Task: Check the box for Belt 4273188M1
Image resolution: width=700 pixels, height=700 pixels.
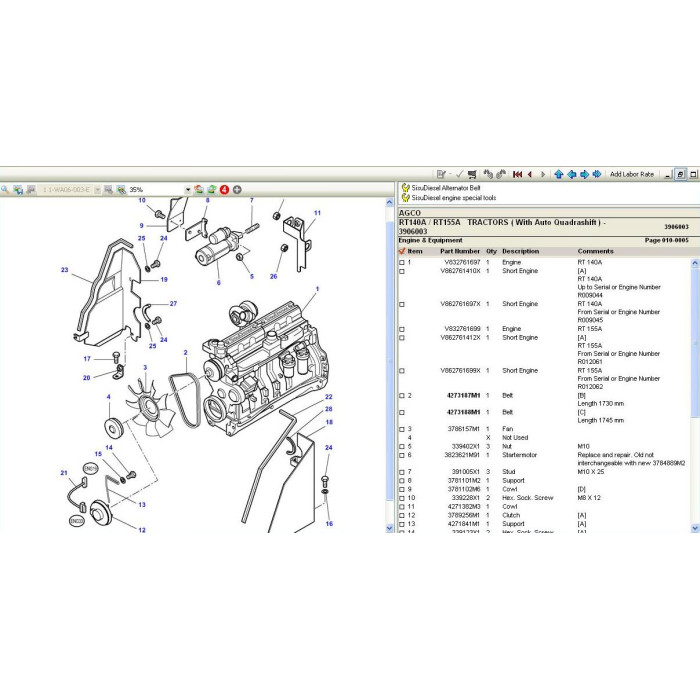Action: pyautogui.click(x=402, y=412)
